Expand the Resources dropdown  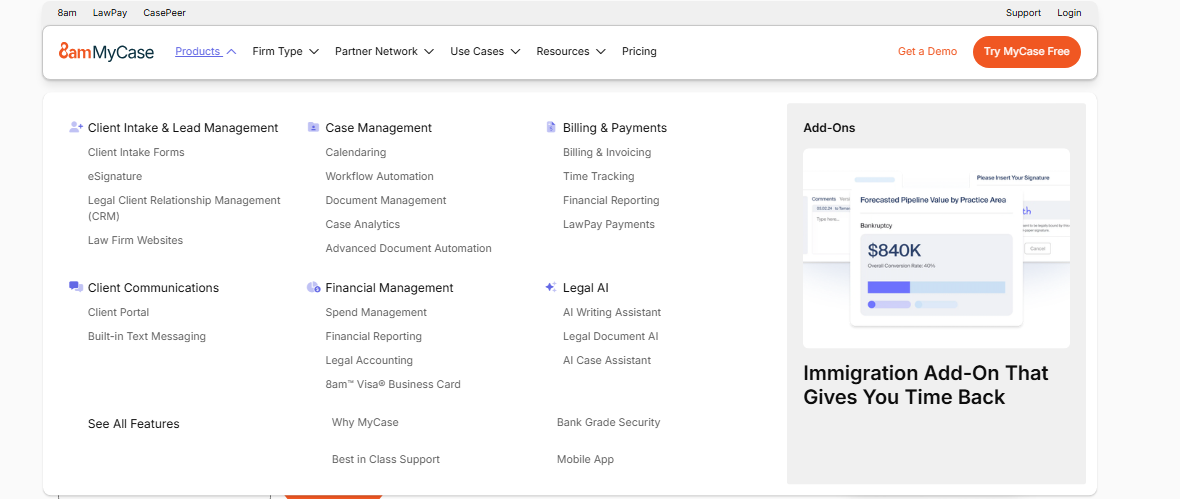[570, 51]
